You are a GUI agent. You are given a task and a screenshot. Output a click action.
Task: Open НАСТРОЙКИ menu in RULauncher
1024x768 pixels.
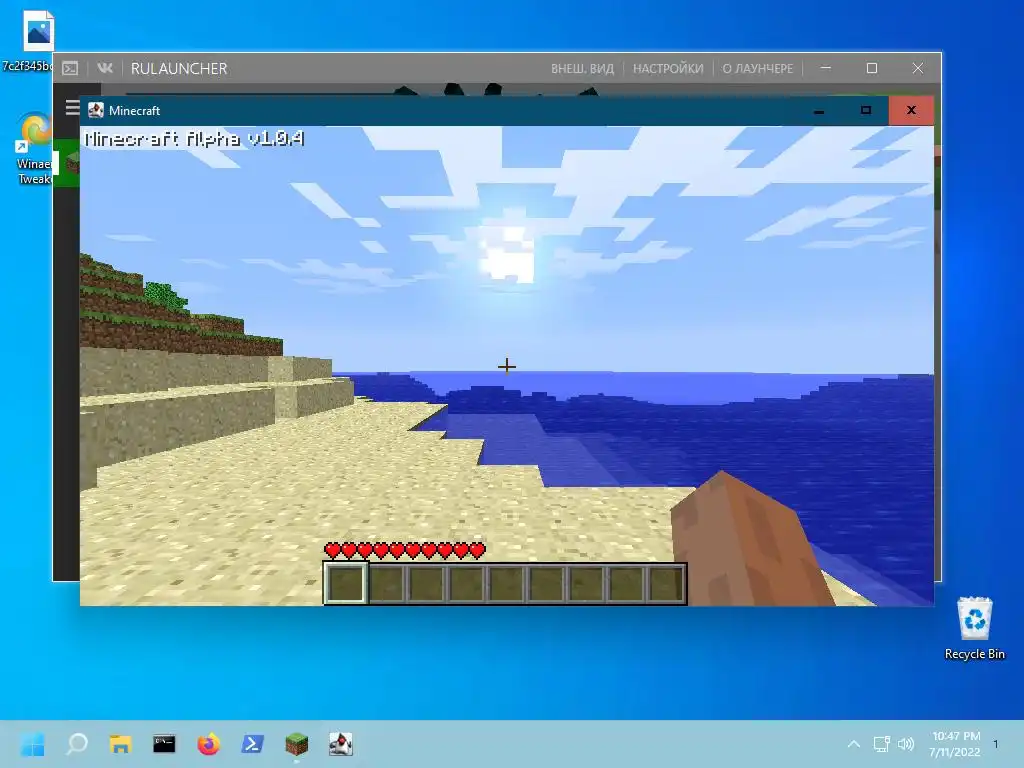point(668,69)
